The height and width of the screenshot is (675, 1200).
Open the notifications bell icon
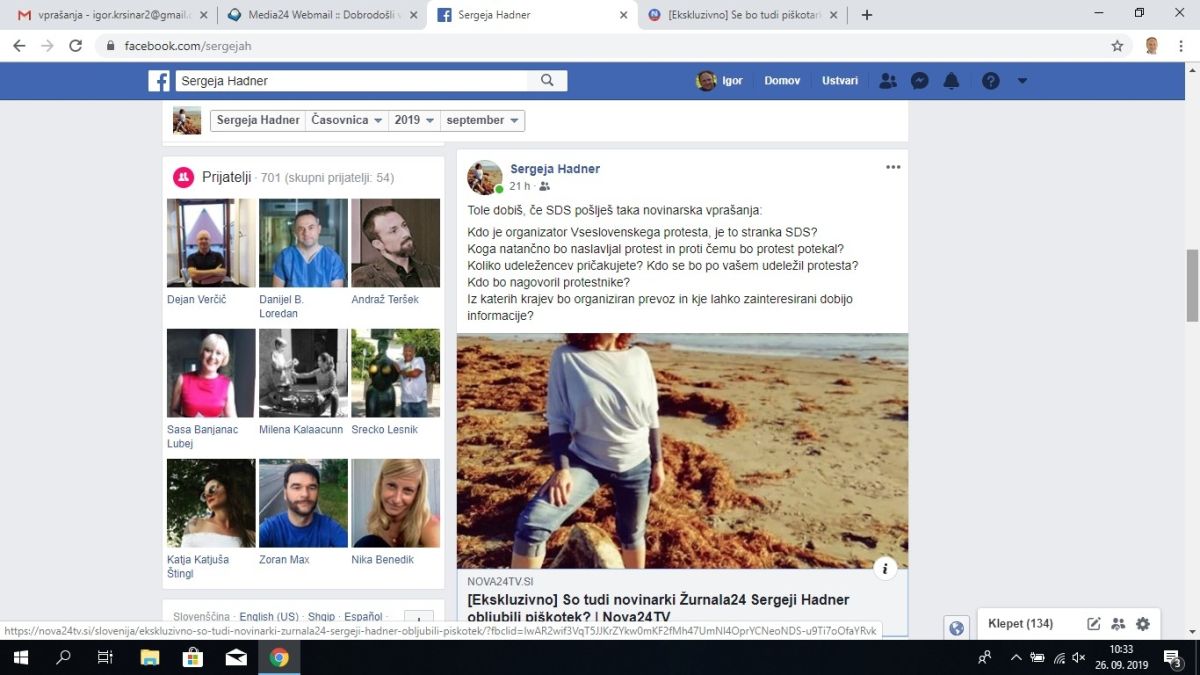tap(951, 81)
